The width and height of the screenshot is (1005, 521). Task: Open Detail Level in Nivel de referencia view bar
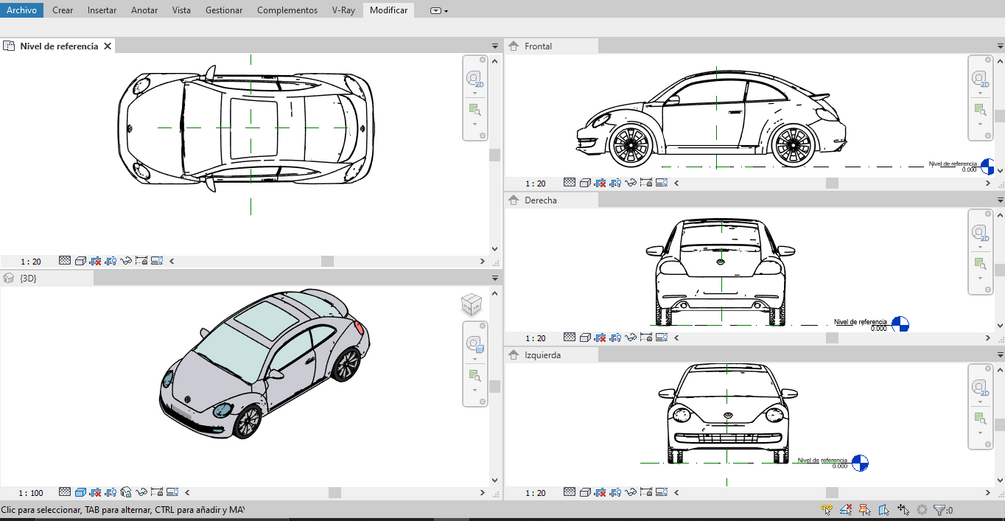(65, 261)
